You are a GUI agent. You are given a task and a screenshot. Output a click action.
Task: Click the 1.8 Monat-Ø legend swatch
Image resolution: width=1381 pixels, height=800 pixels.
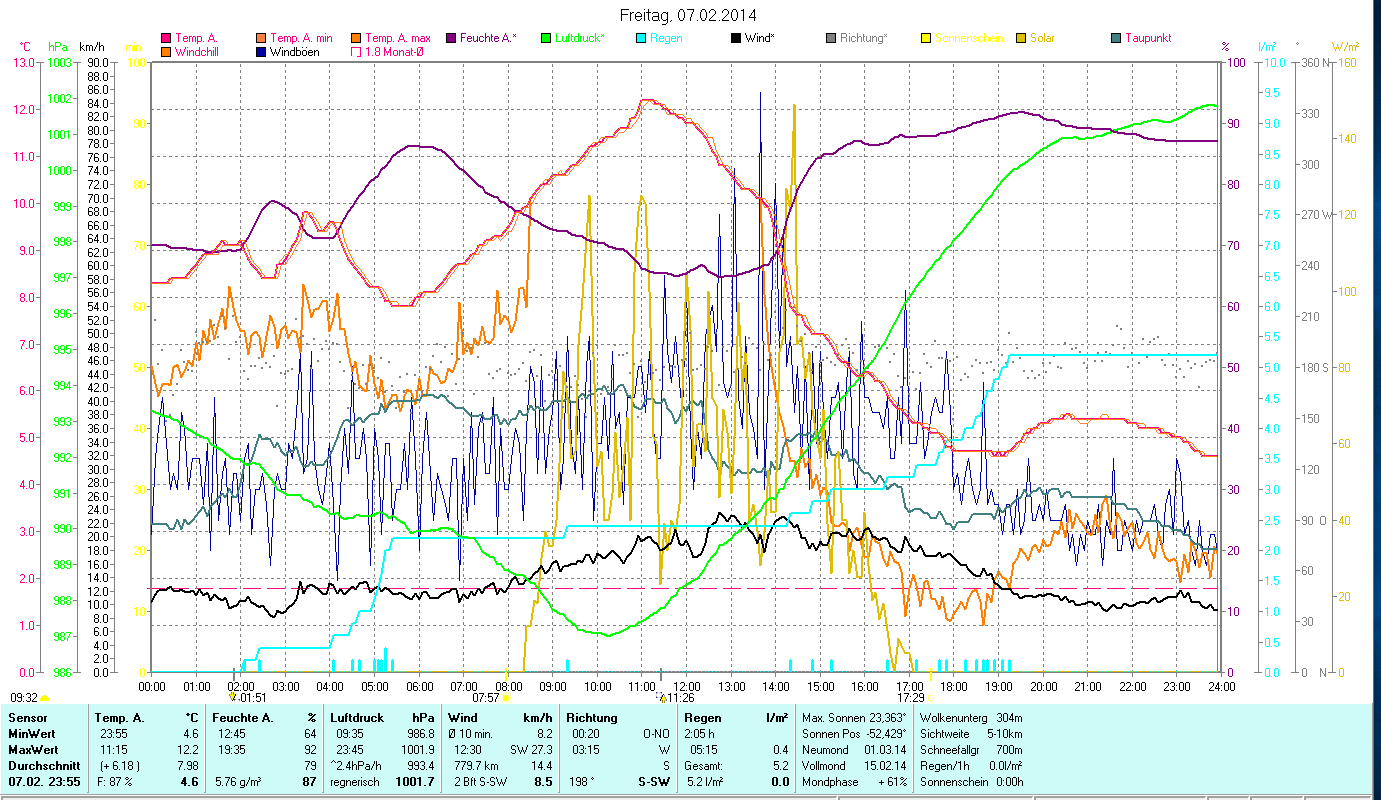[354, 52]
